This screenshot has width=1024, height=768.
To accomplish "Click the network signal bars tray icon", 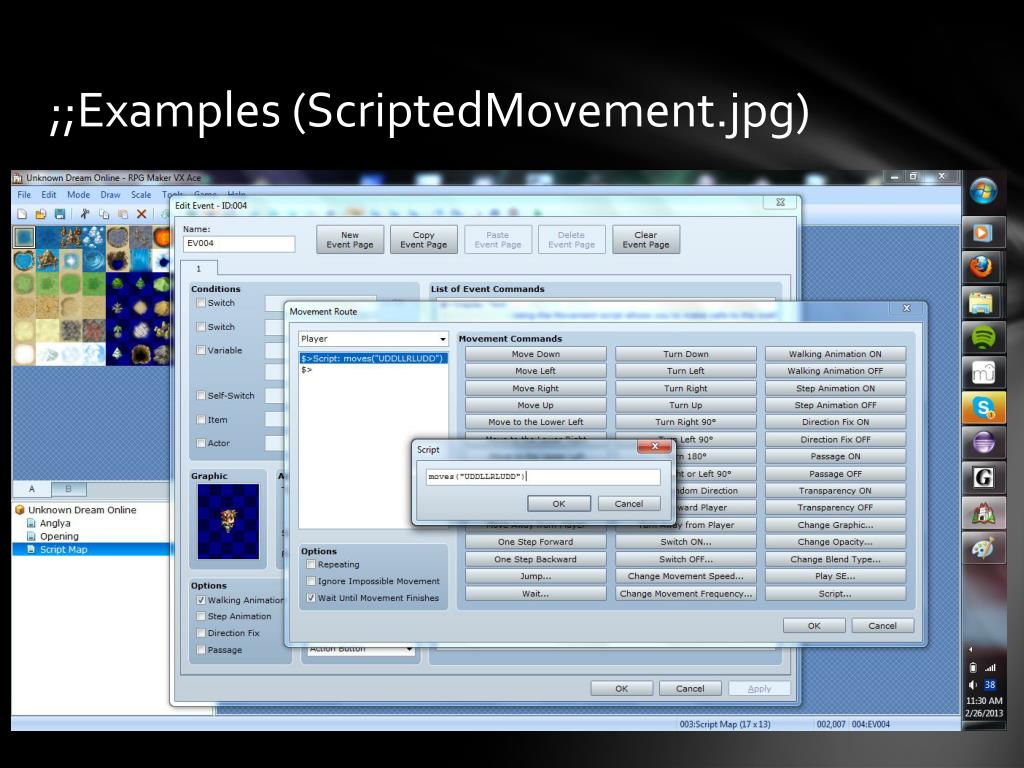I will (991, 667).
